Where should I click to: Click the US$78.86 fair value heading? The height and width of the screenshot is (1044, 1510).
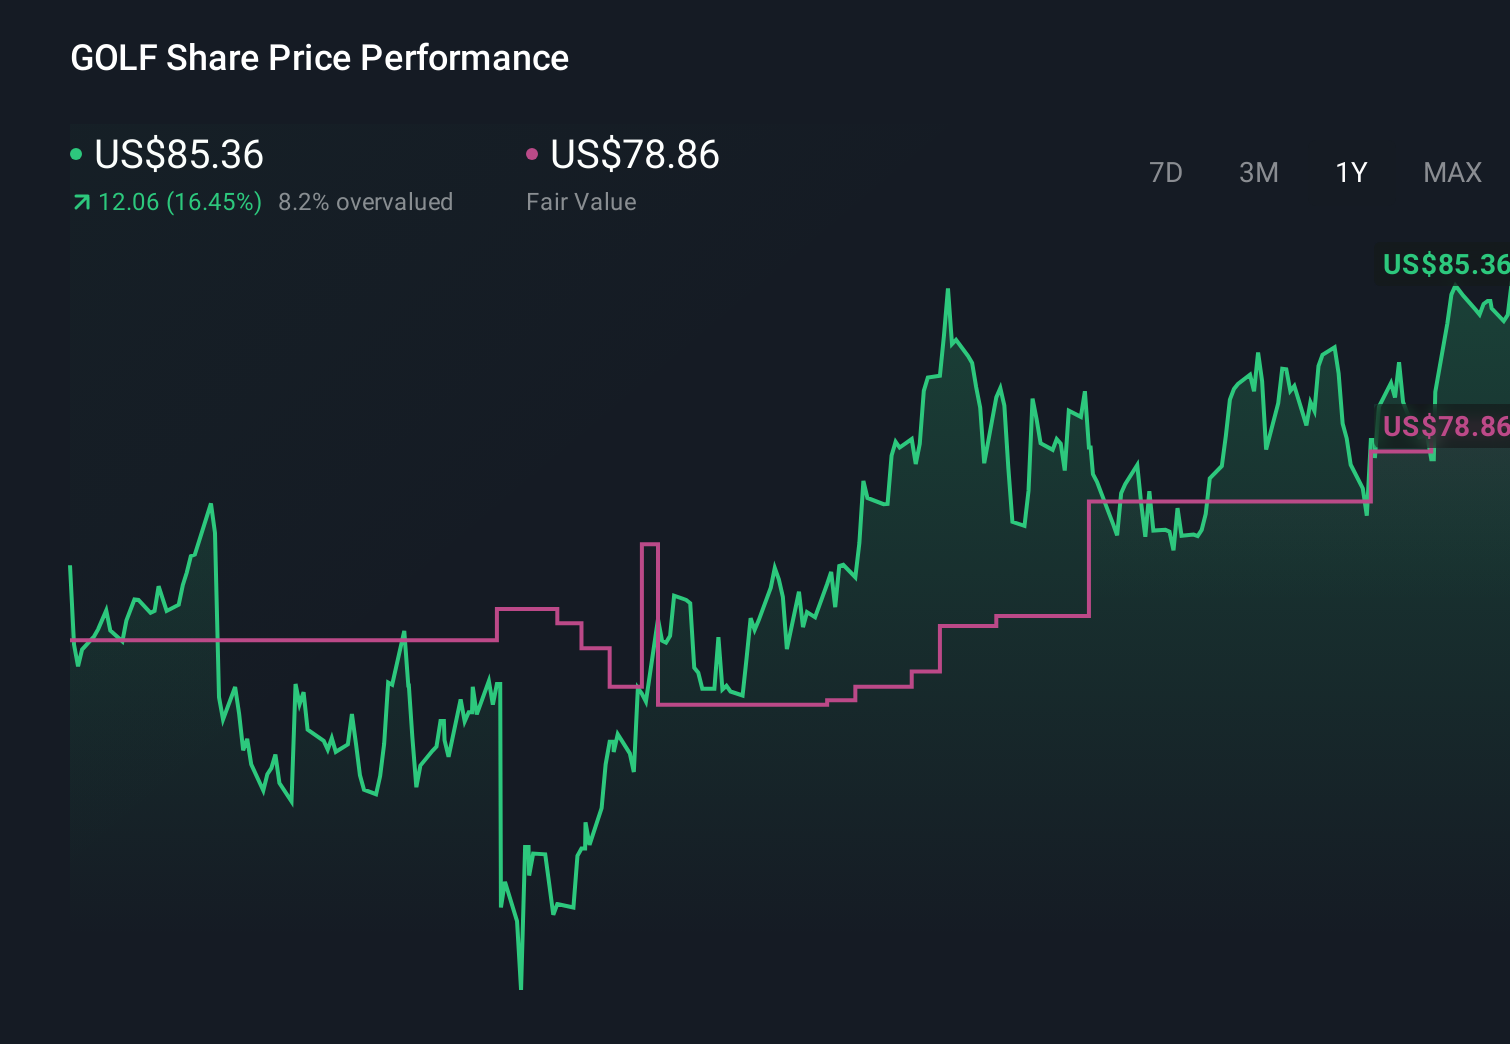click(635, 155)
